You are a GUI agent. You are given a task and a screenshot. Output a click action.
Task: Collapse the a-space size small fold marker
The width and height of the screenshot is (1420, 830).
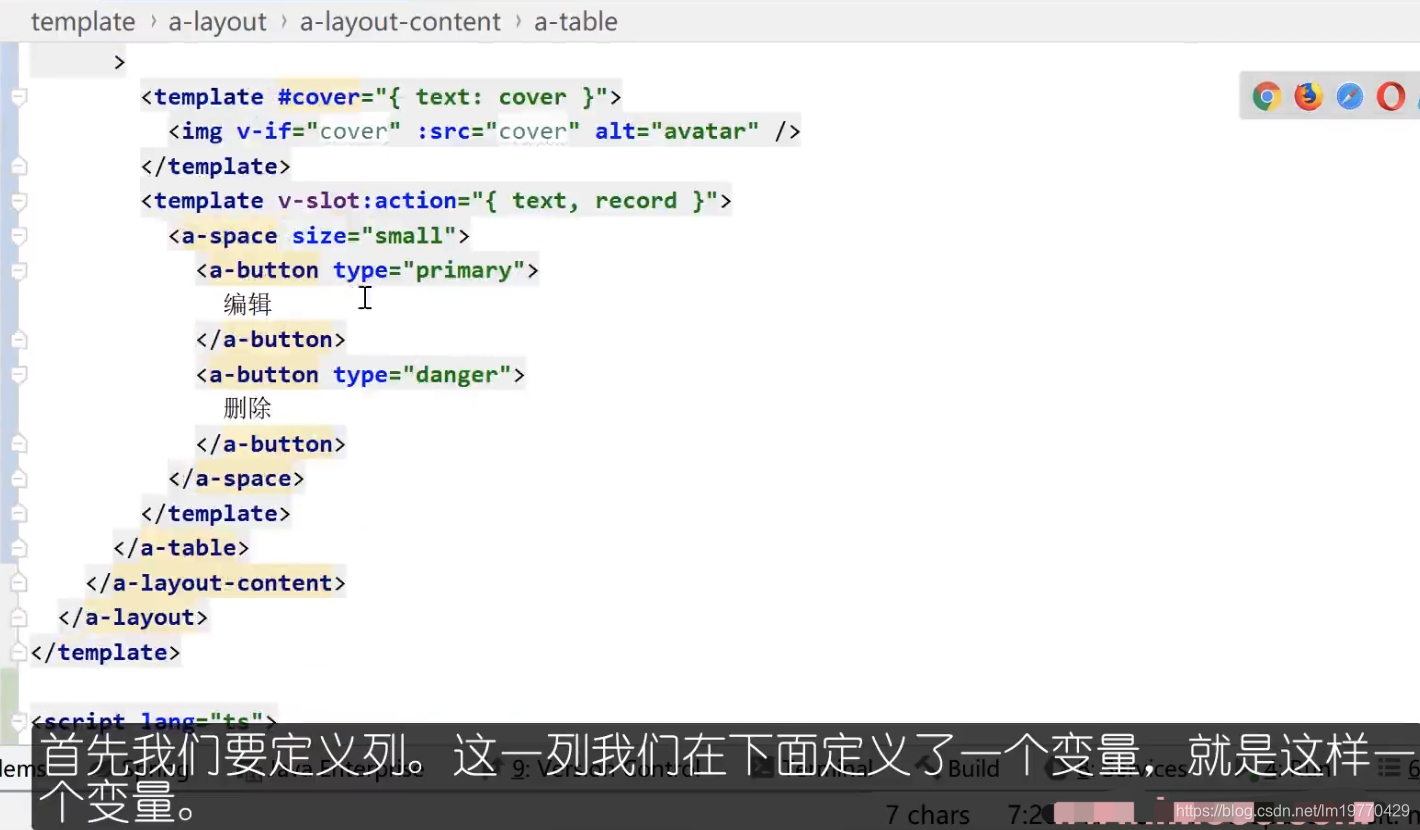click(x=18, y=236)
